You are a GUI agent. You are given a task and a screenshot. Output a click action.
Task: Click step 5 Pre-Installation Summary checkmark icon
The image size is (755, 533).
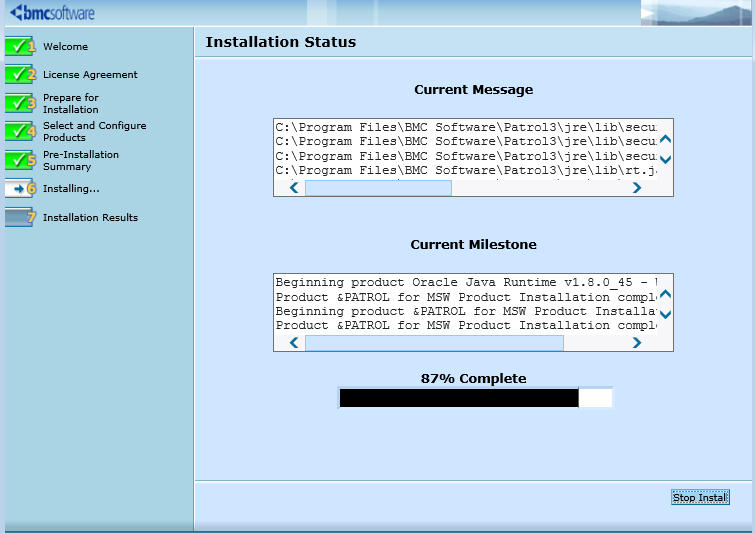click(x=20, y=160)
